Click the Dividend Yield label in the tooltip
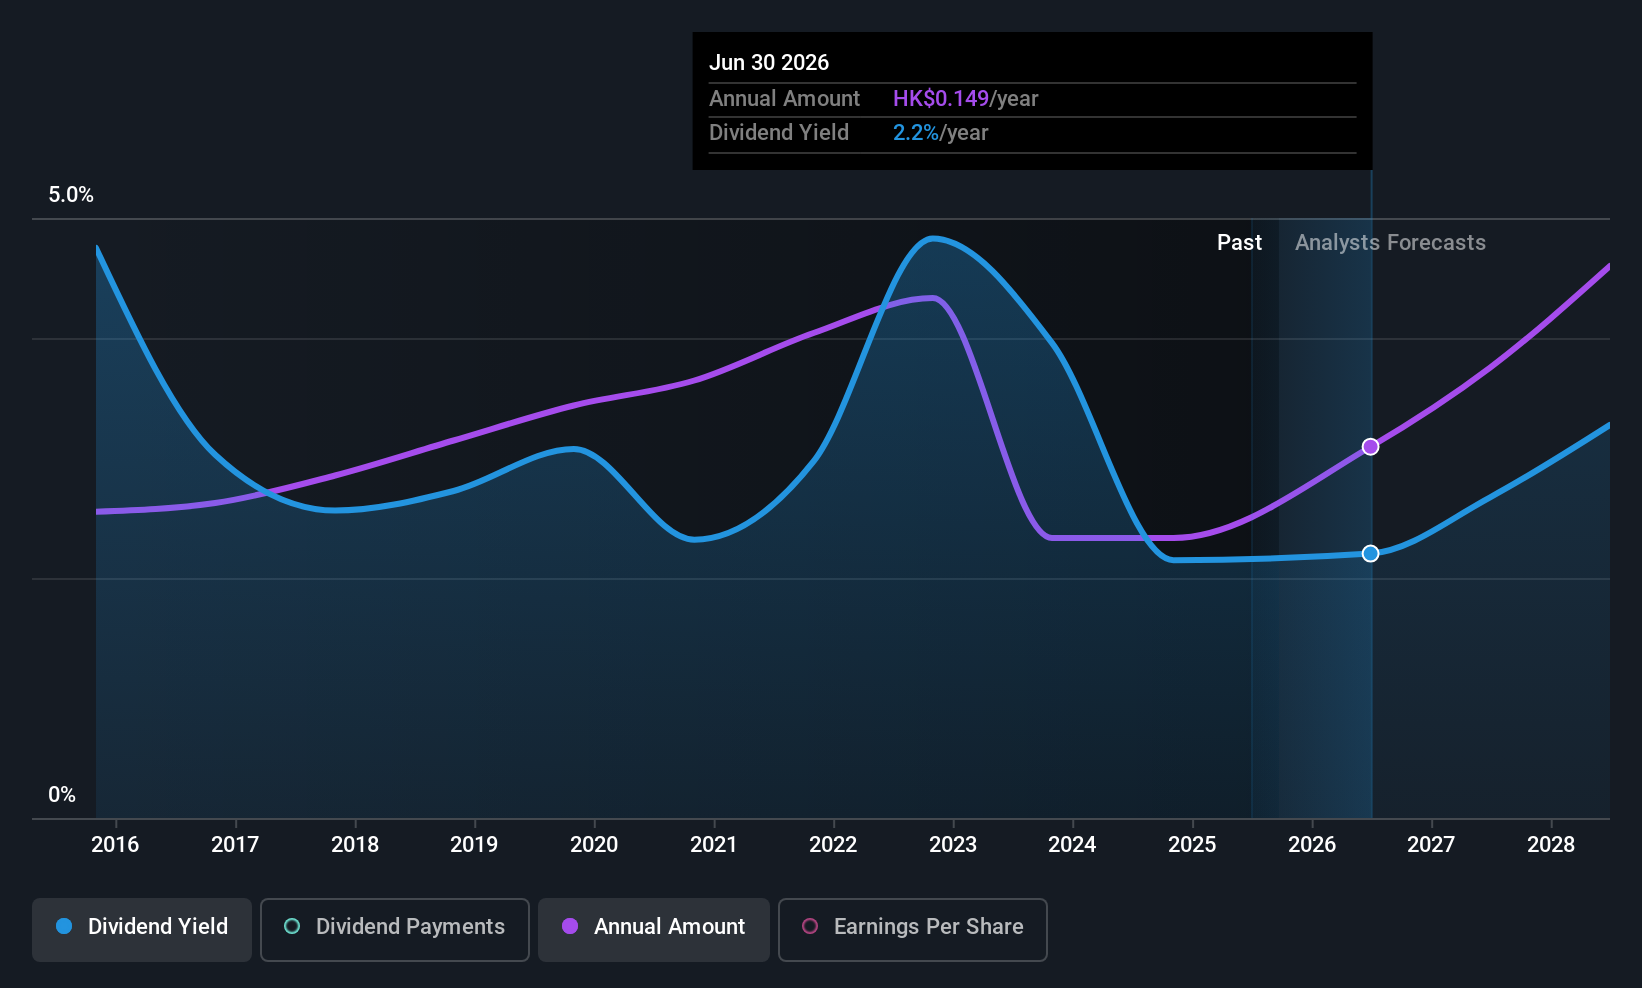Screen dimensions: 1642x988 coord(779,133)
